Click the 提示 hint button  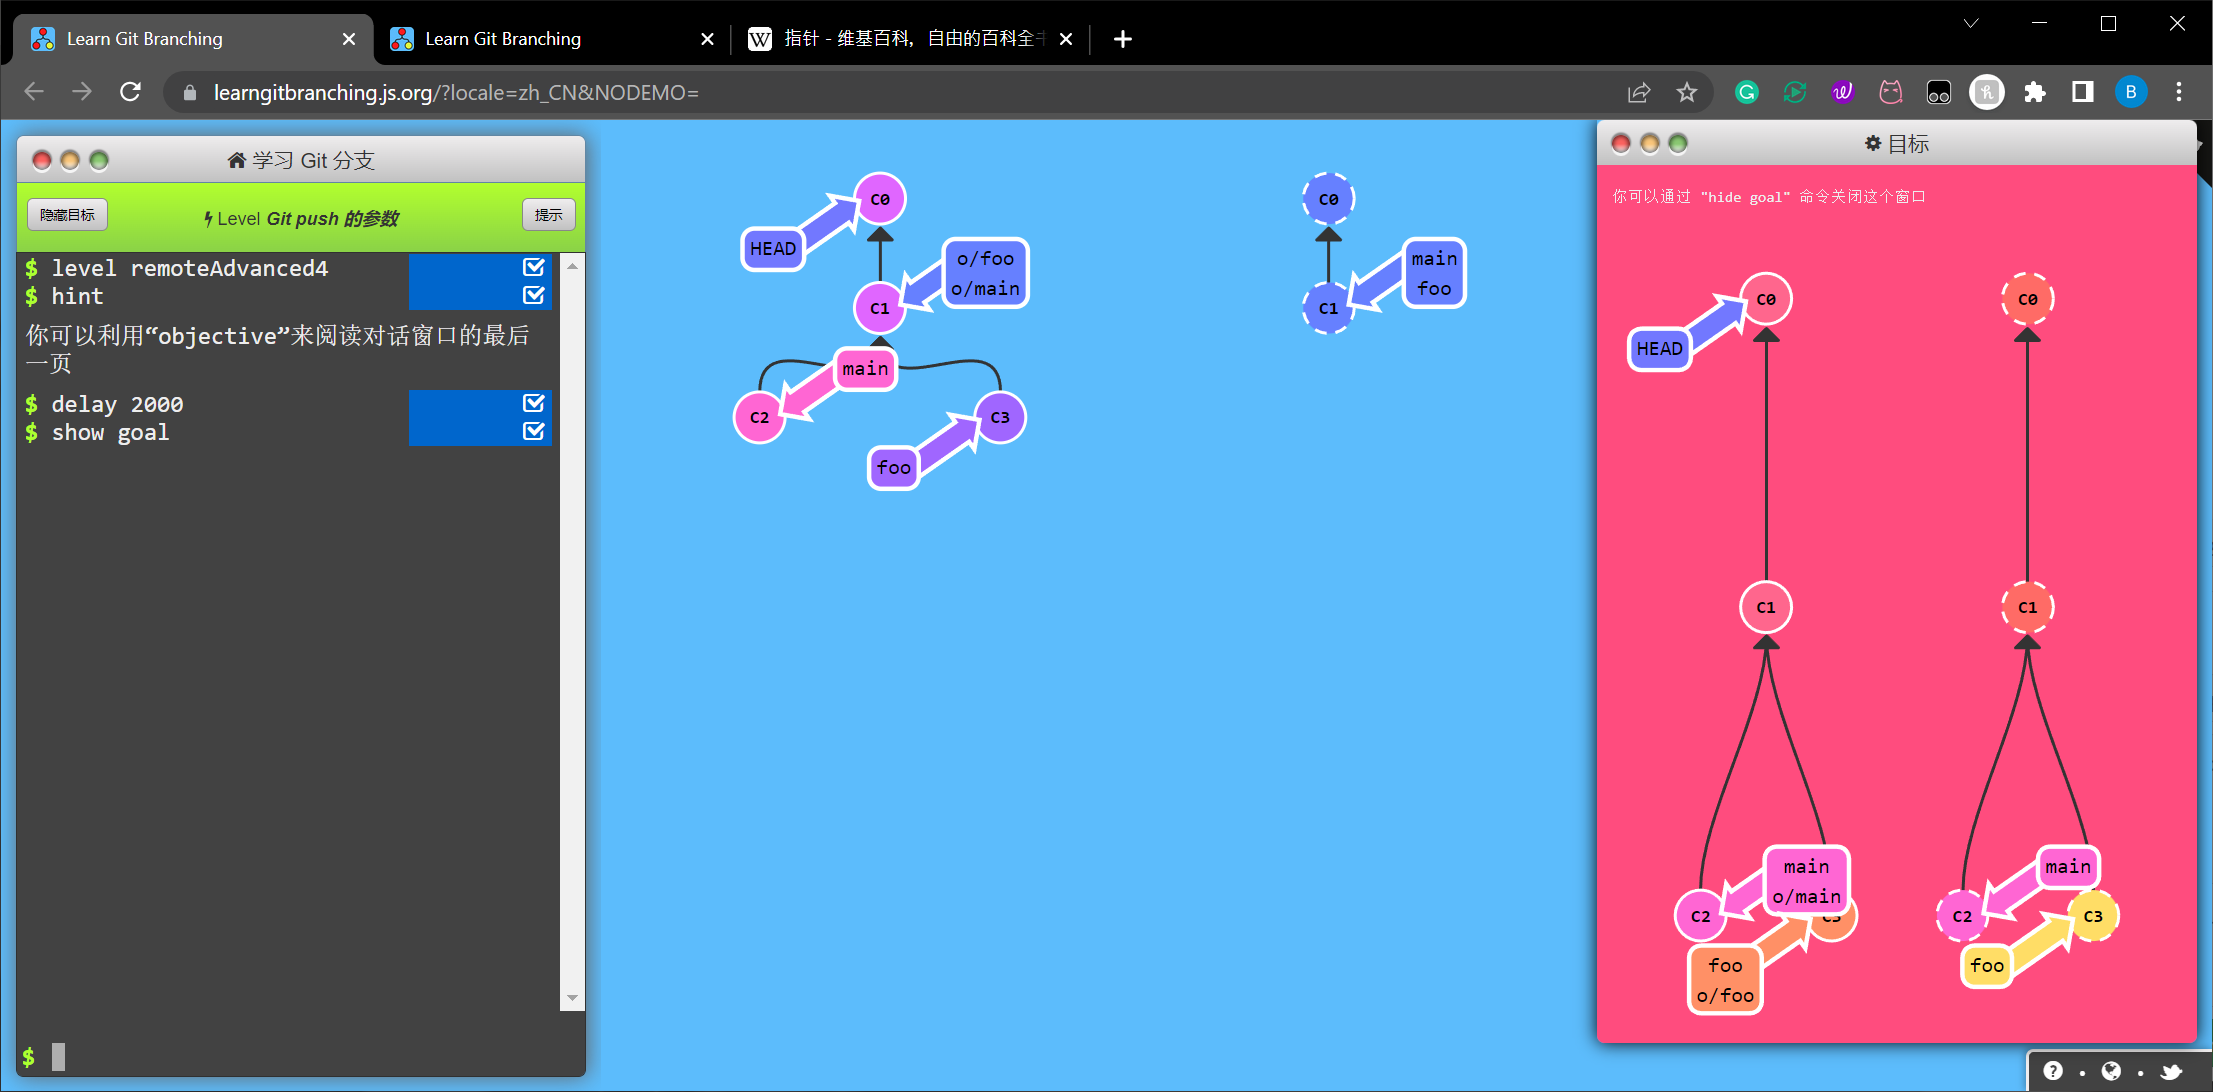(548, 215)
